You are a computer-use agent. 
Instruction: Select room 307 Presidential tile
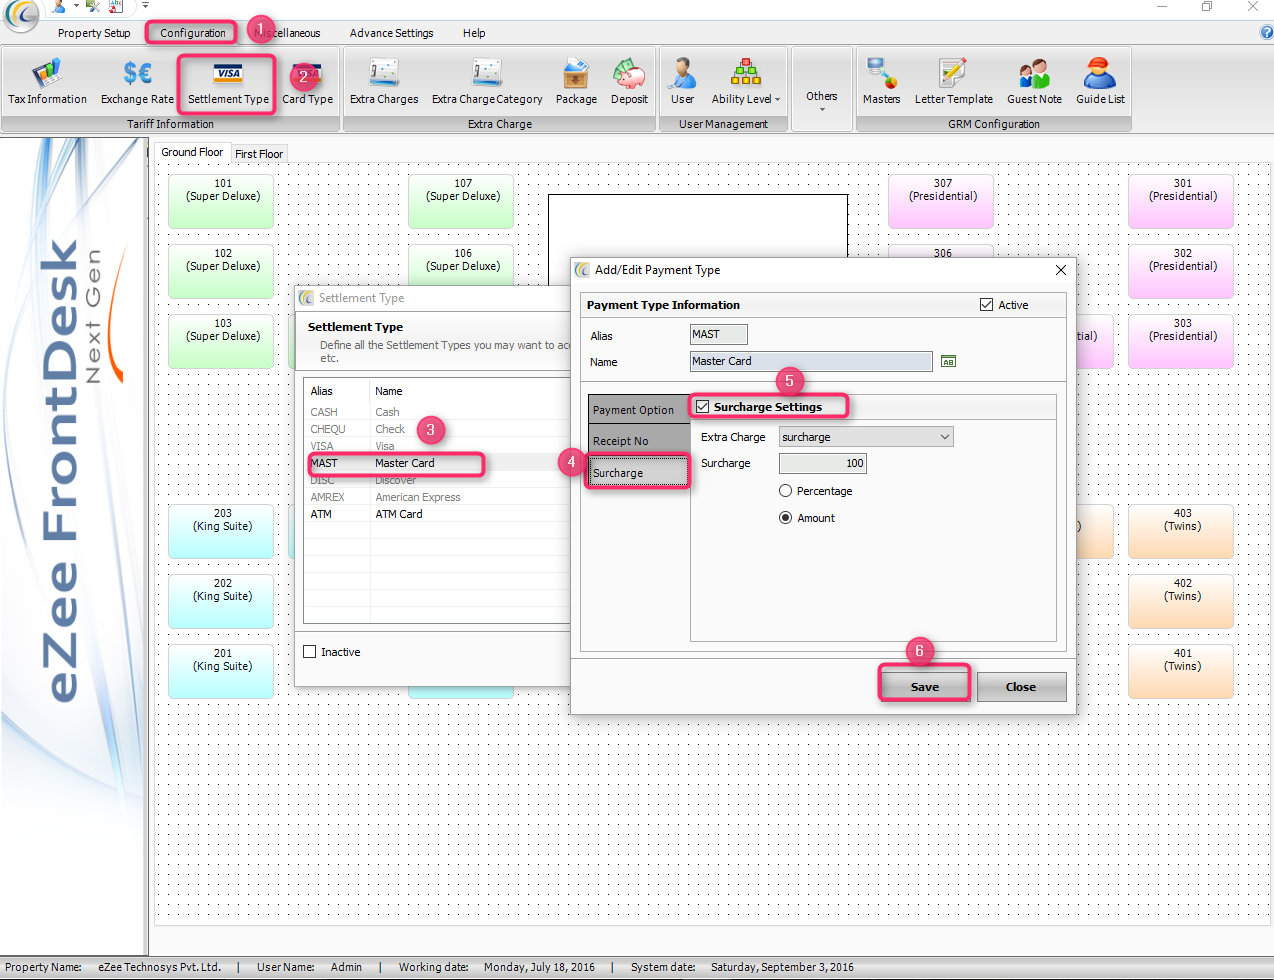941,201
